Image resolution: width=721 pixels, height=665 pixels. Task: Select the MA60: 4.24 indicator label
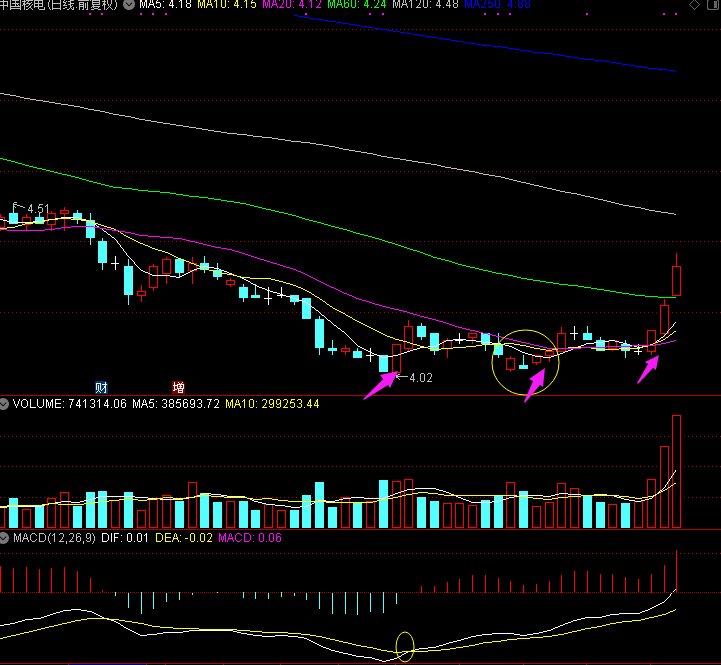357,5
